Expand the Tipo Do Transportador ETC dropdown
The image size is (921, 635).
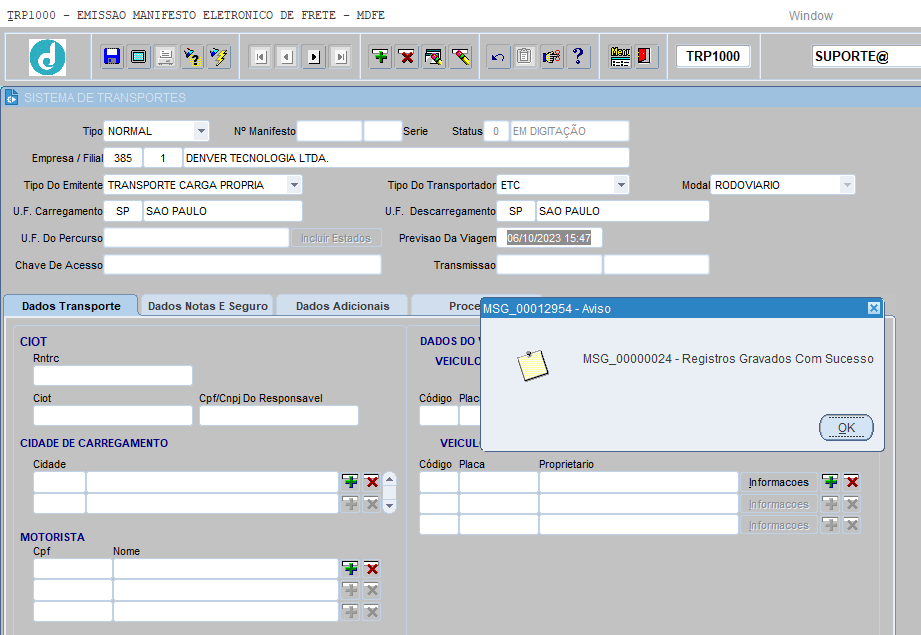pyautogui.click(x=621, y=185)
